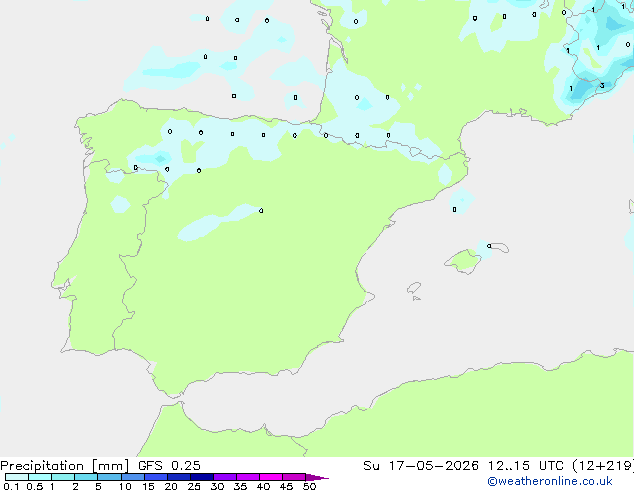Viewport: 634px width, 490px height.
Task: Click the over-50 mm arrow legend tip
Action: click(317, 477)
